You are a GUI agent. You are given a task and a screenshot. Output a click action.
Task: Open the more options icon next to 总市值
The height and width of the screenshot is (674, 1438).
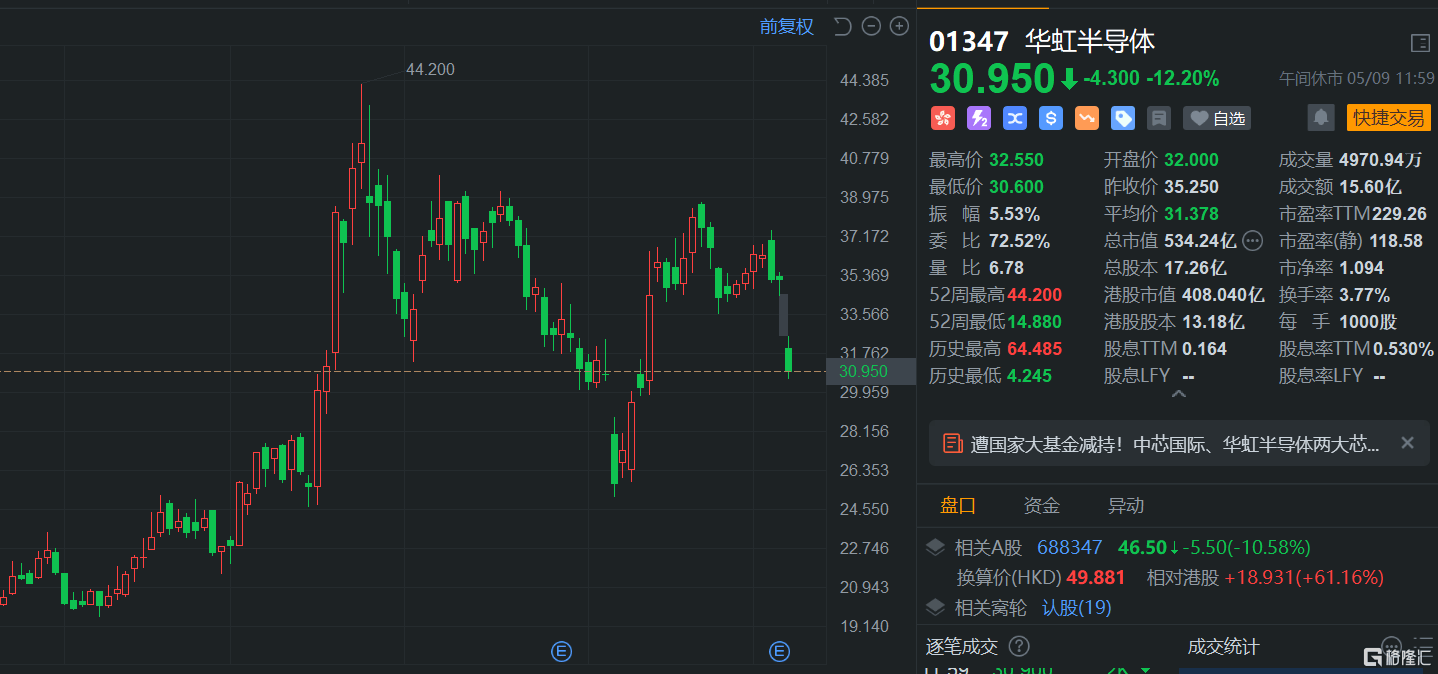click(x=1253, y=241)
